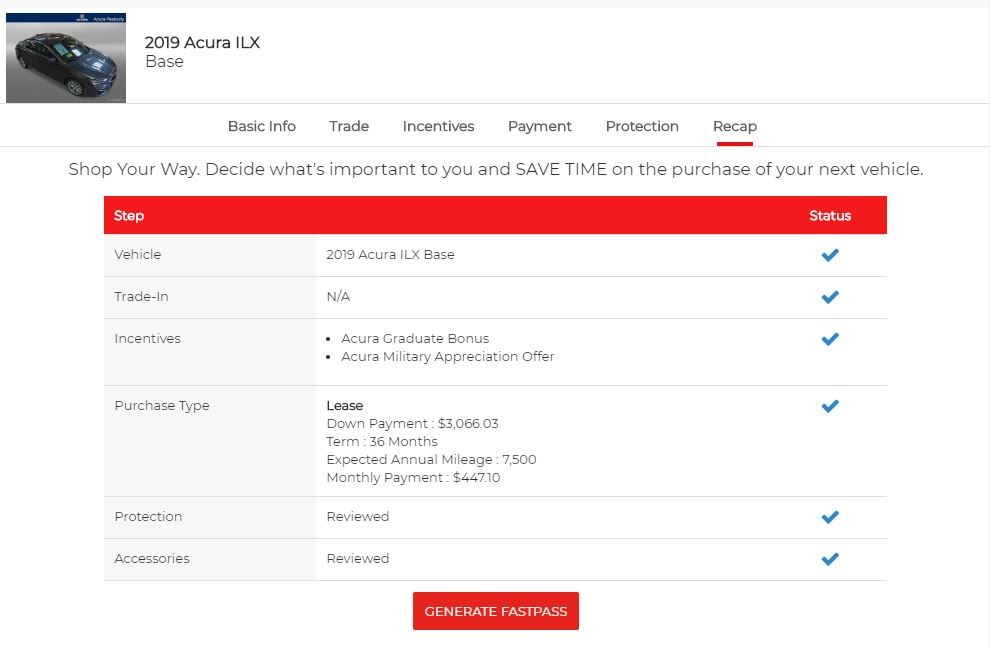This screenshot has height=648, width=990.
Task: Select the Trade-In step label
Action: [141, 296]
